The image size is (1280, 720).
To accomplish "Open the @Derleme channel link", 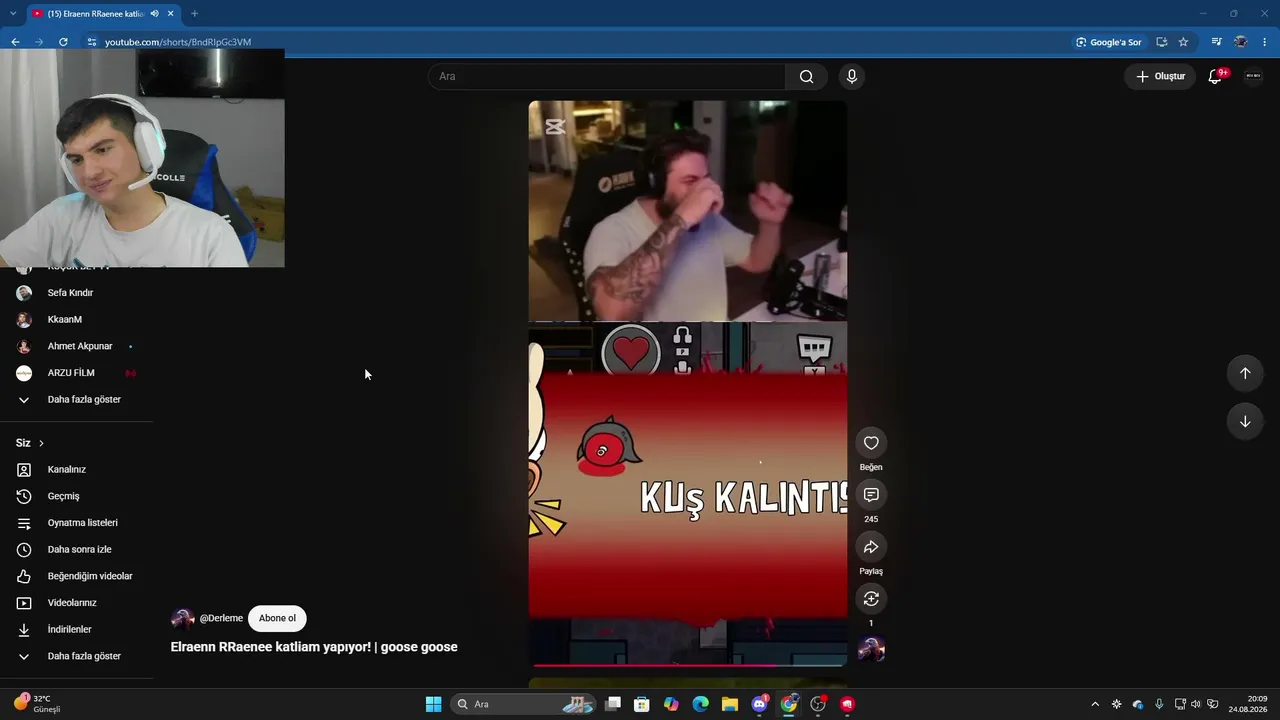I will 221,618.
